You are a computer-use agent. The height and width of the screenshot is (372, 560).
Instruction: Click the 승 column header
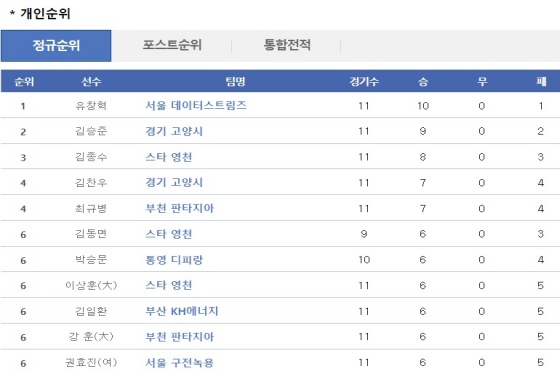423,81
